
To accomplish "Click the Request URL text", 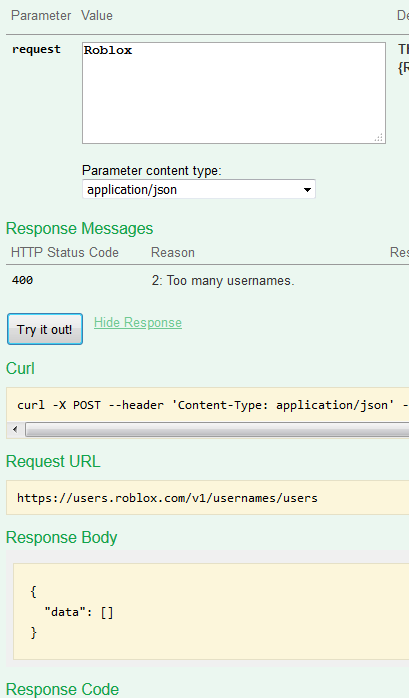I will [x=167, y=498].
